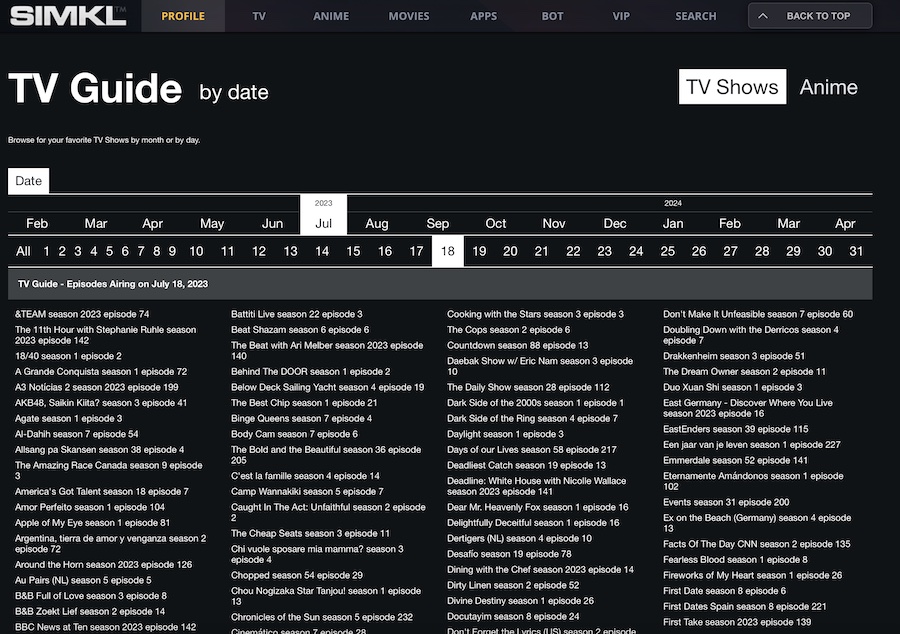
Task: Open America's Got Talent season 18 episode 7
Action: [x=102, y=491]
